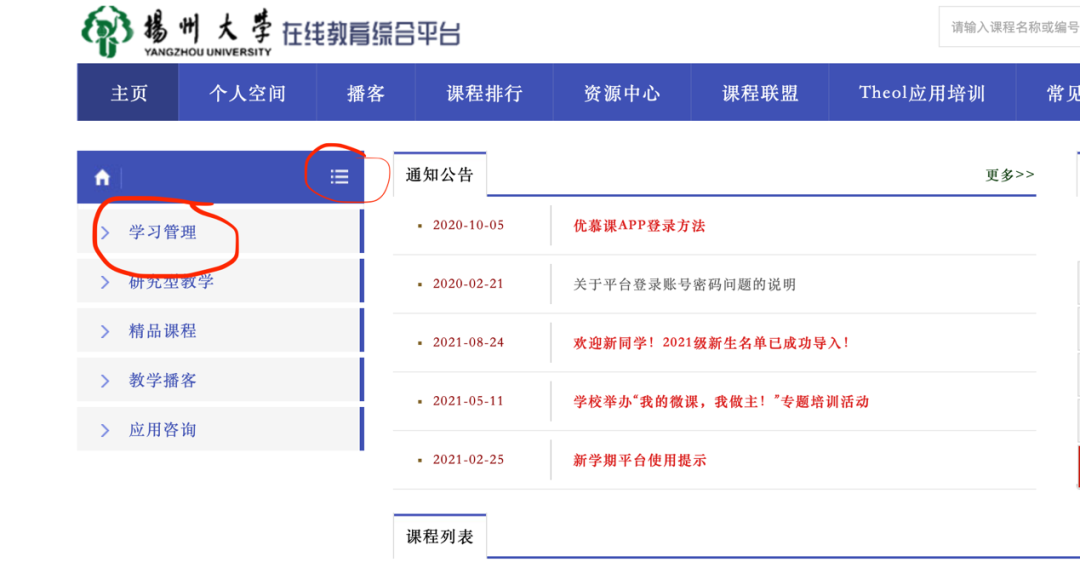The width and height of the screenshot is (1080, 568).
Task: Expand the 研究型教学 chevron arrow
Action: point(105,282)
